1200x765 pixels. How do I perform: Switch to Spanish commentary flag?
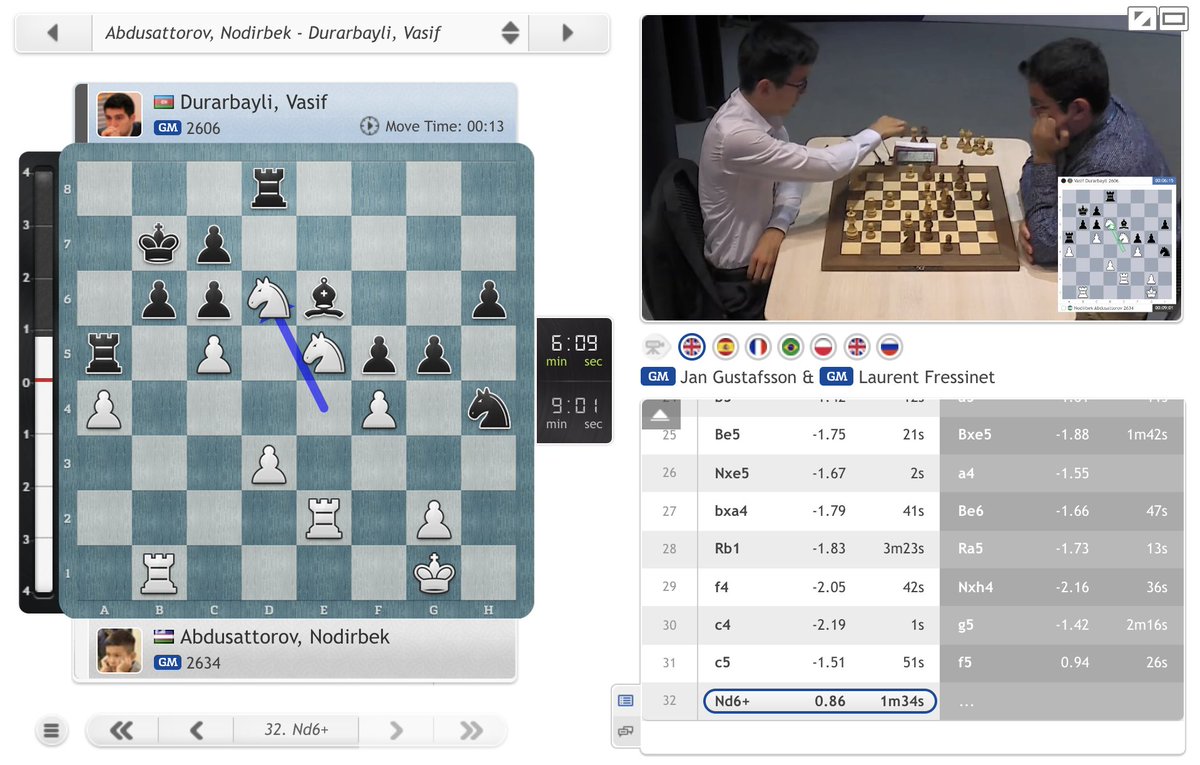pyautogui.click(x=725, y=347)
